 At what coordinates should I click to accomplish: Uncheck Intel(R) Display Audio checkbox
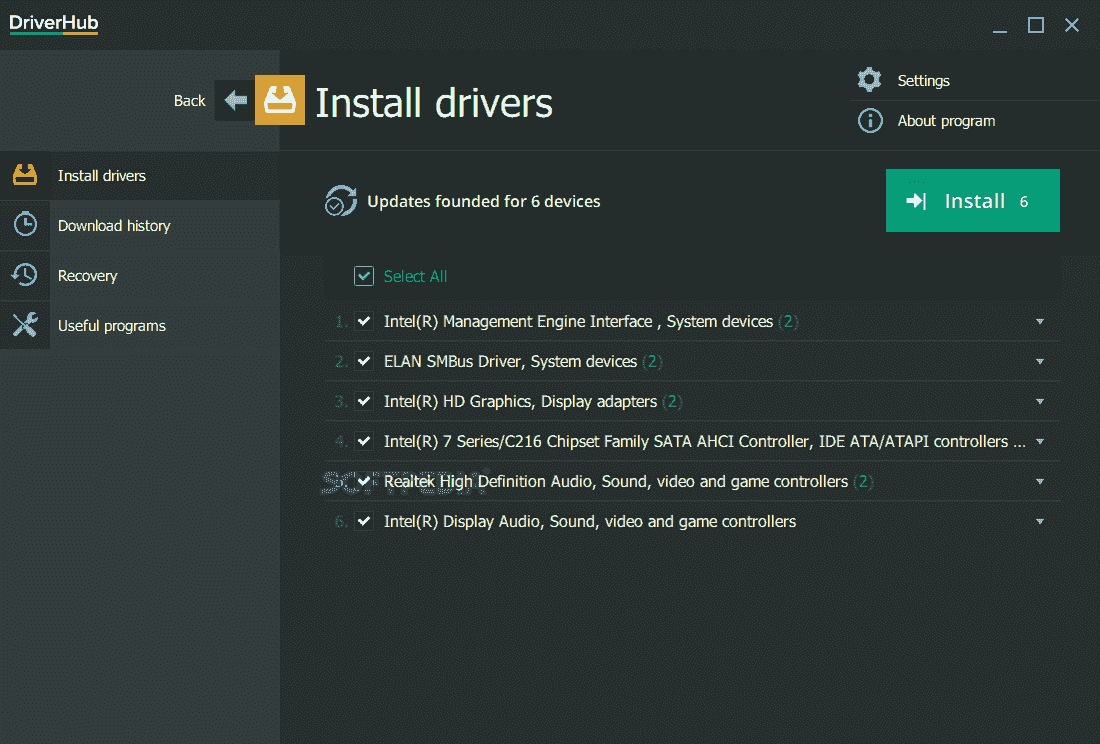[363, 521]
